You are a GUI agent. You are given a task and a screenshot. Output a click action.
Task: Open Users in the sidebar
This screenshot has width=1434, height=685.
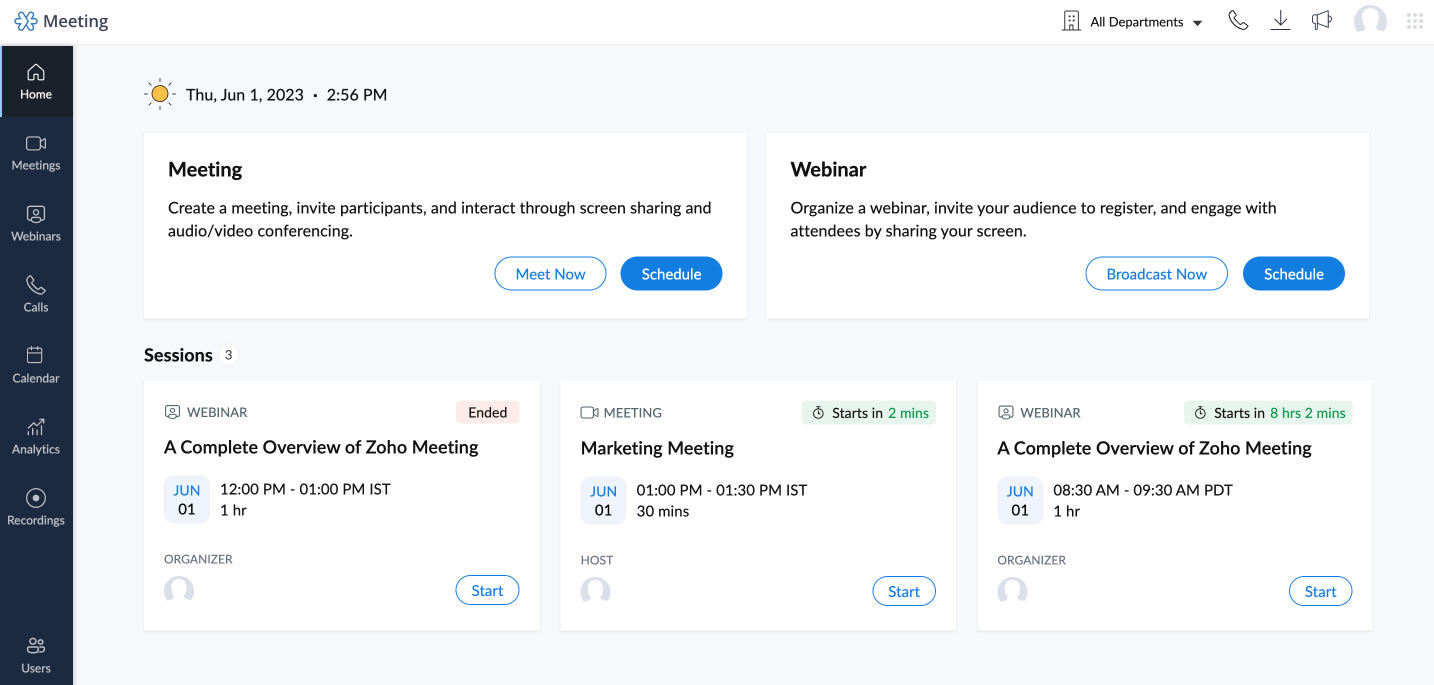coord(36,656)
